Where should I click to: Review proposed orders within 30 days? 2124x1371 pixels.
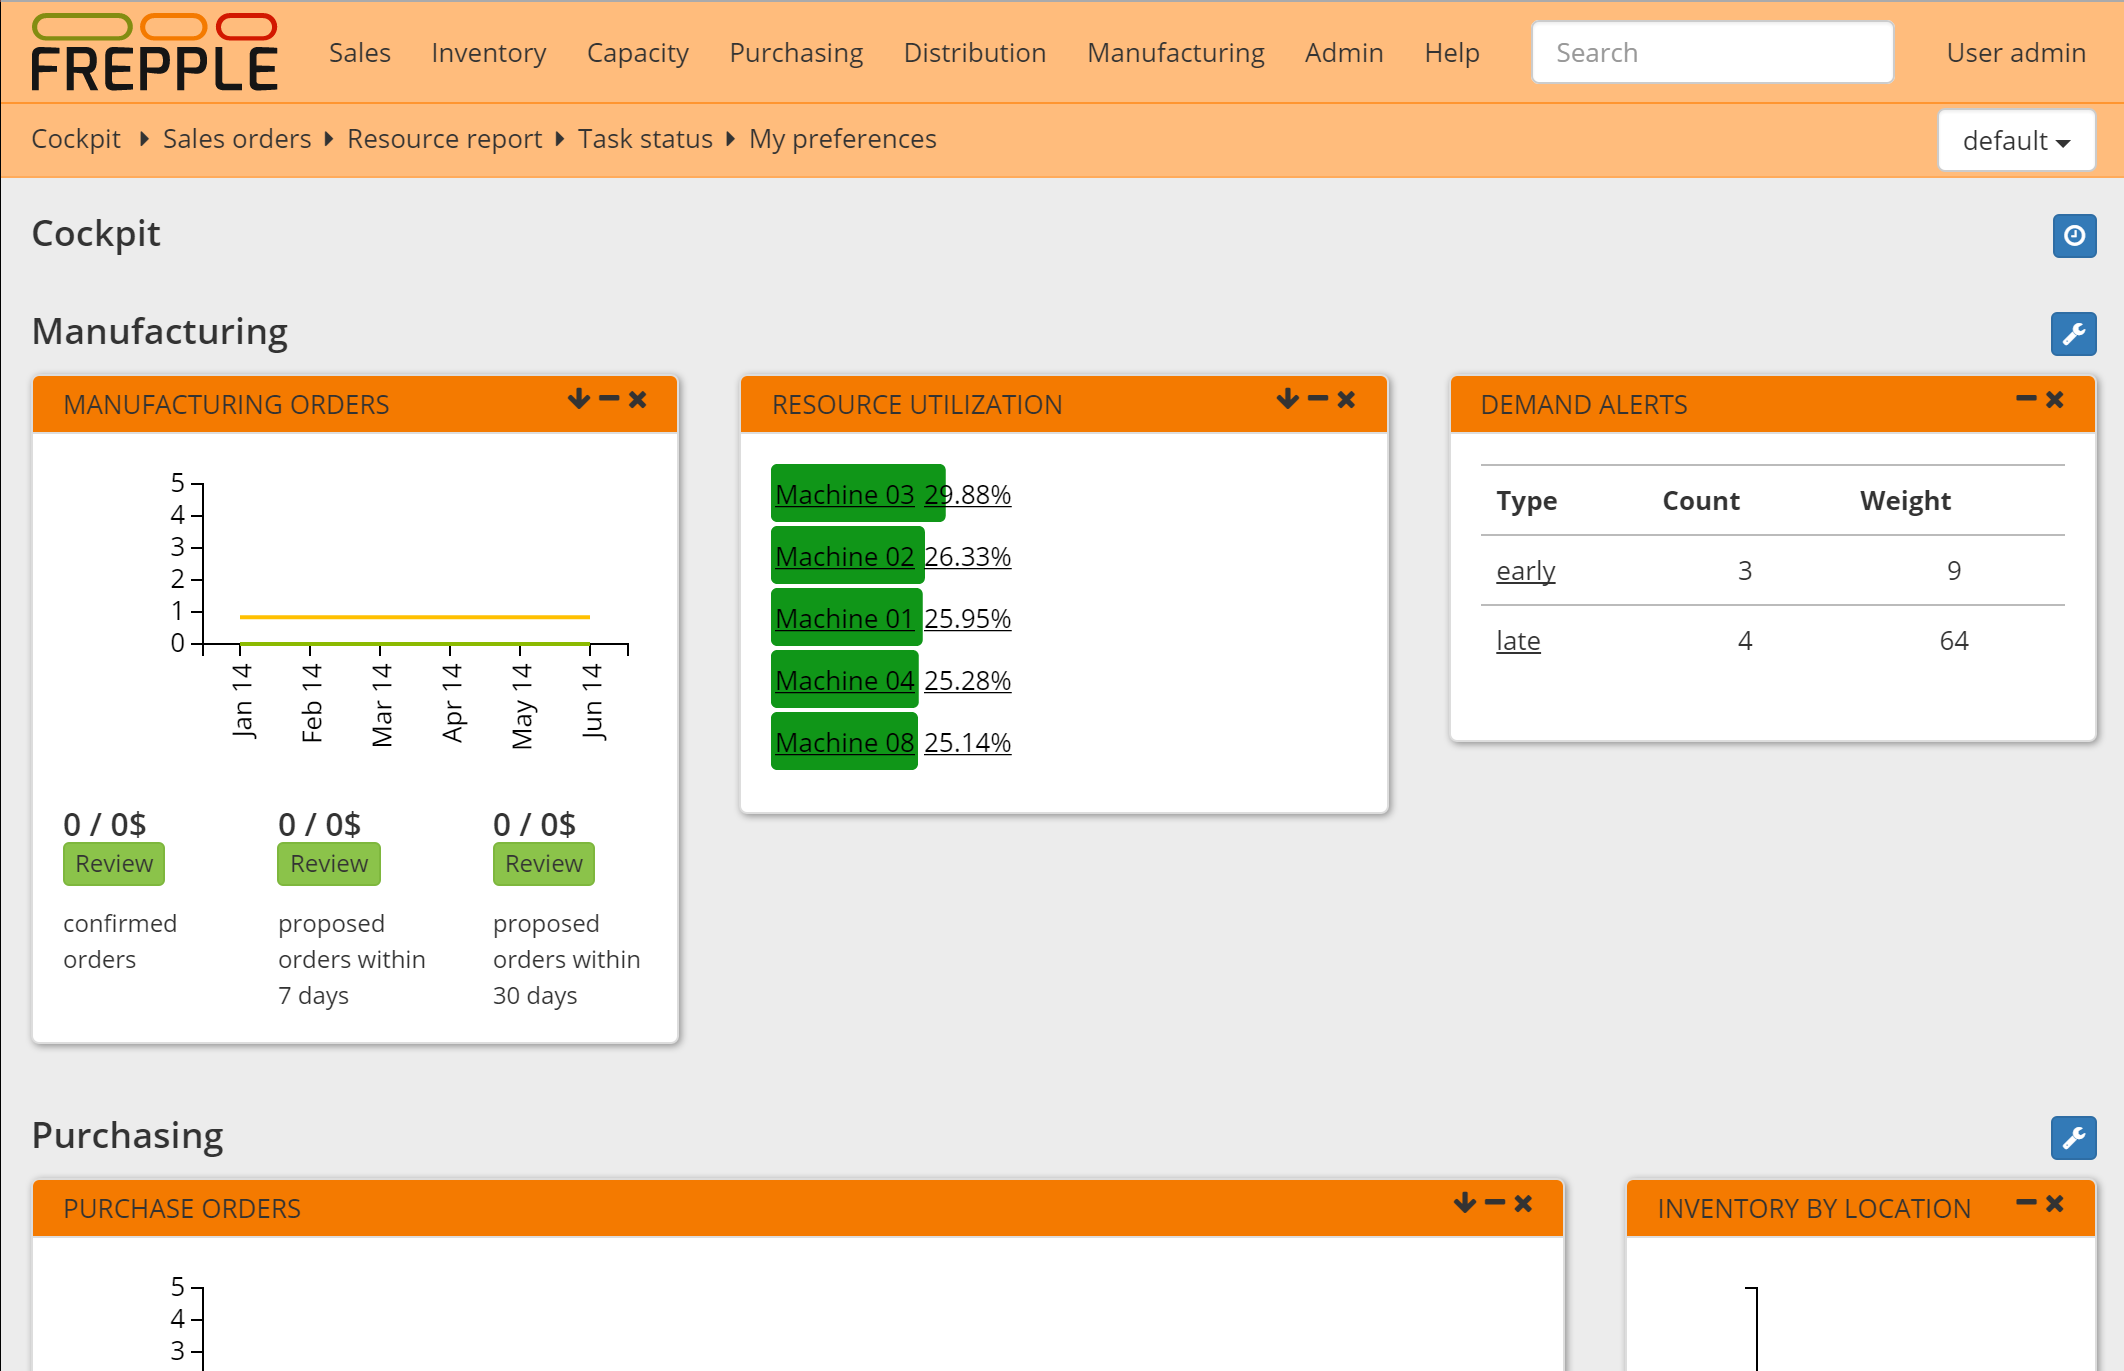543,864
